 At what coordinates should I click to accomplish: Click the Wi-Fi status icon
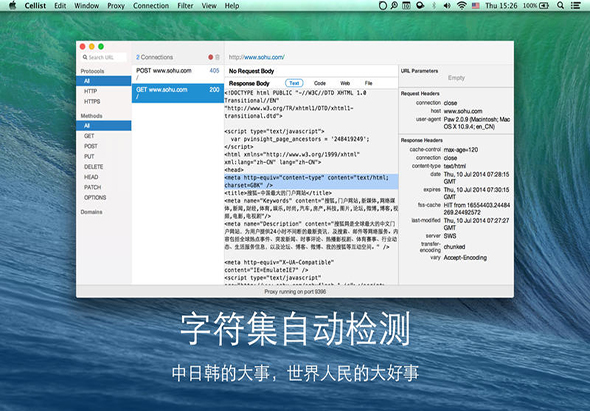(461, 5)
